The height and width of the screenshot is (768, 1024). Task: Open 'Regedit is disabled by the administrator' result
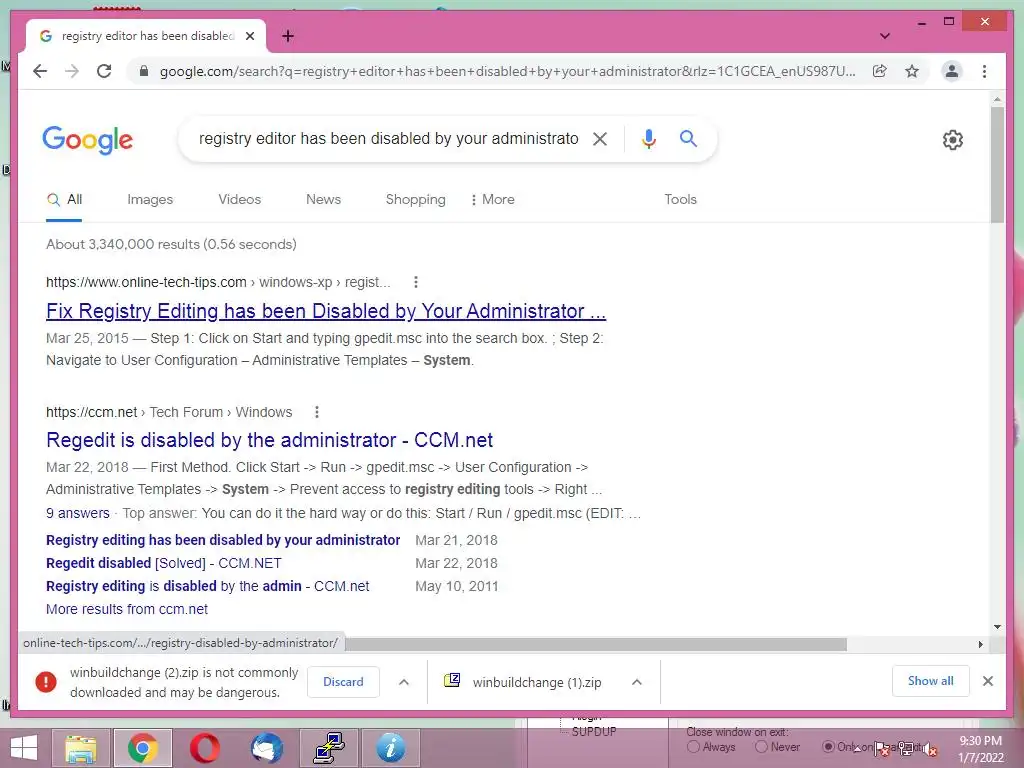(x=269, y=440)
